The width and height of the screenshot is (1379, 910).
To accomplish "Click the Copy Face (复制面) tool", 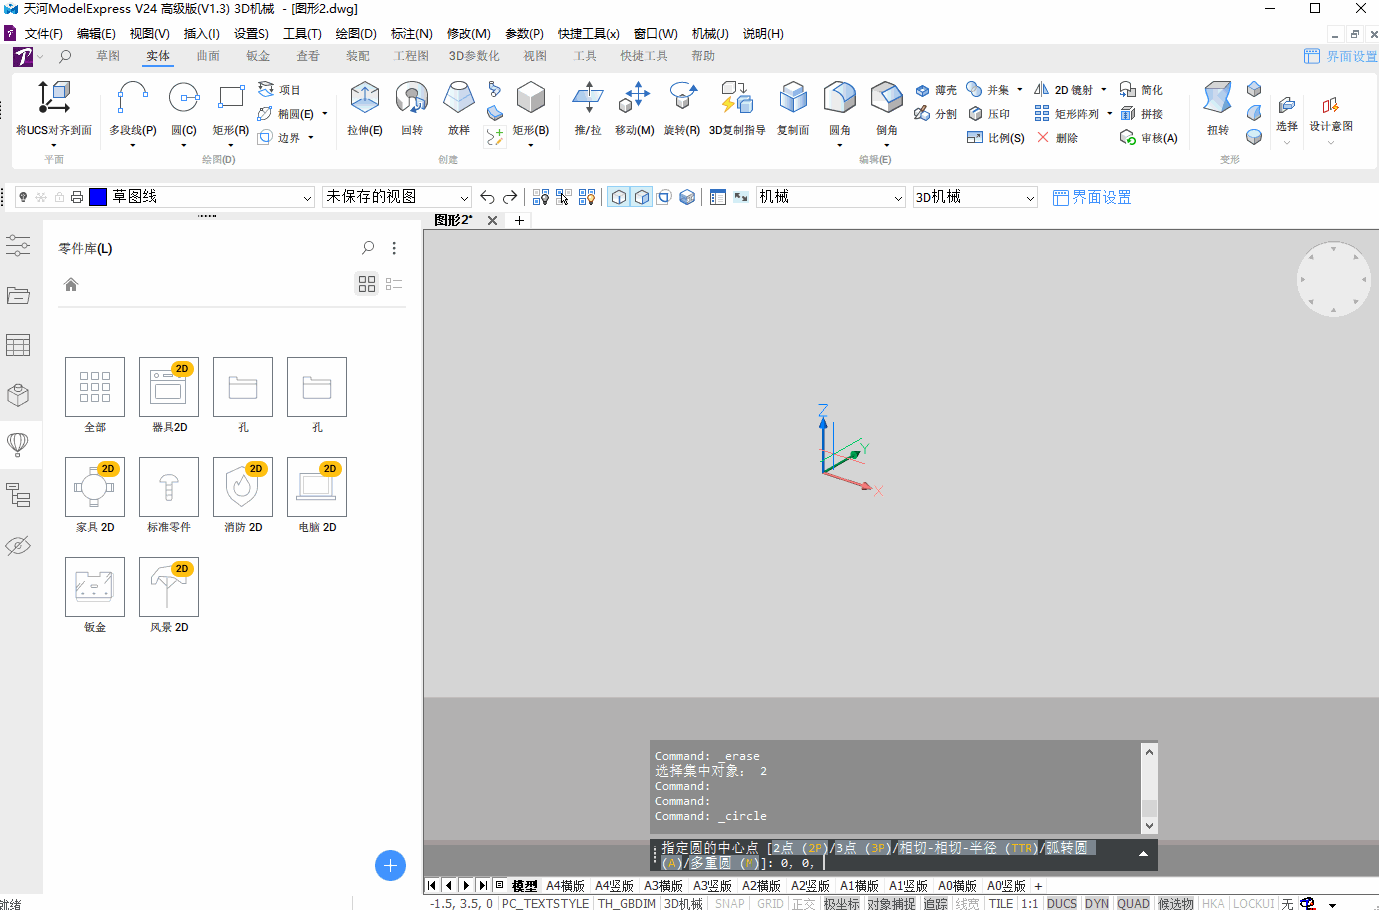I will (793, 108).
